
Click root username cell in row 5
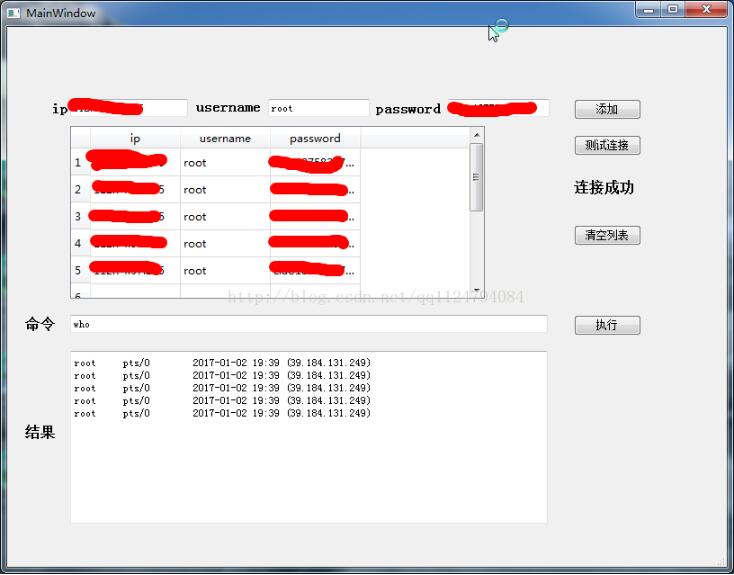click(x=225, y=270)
